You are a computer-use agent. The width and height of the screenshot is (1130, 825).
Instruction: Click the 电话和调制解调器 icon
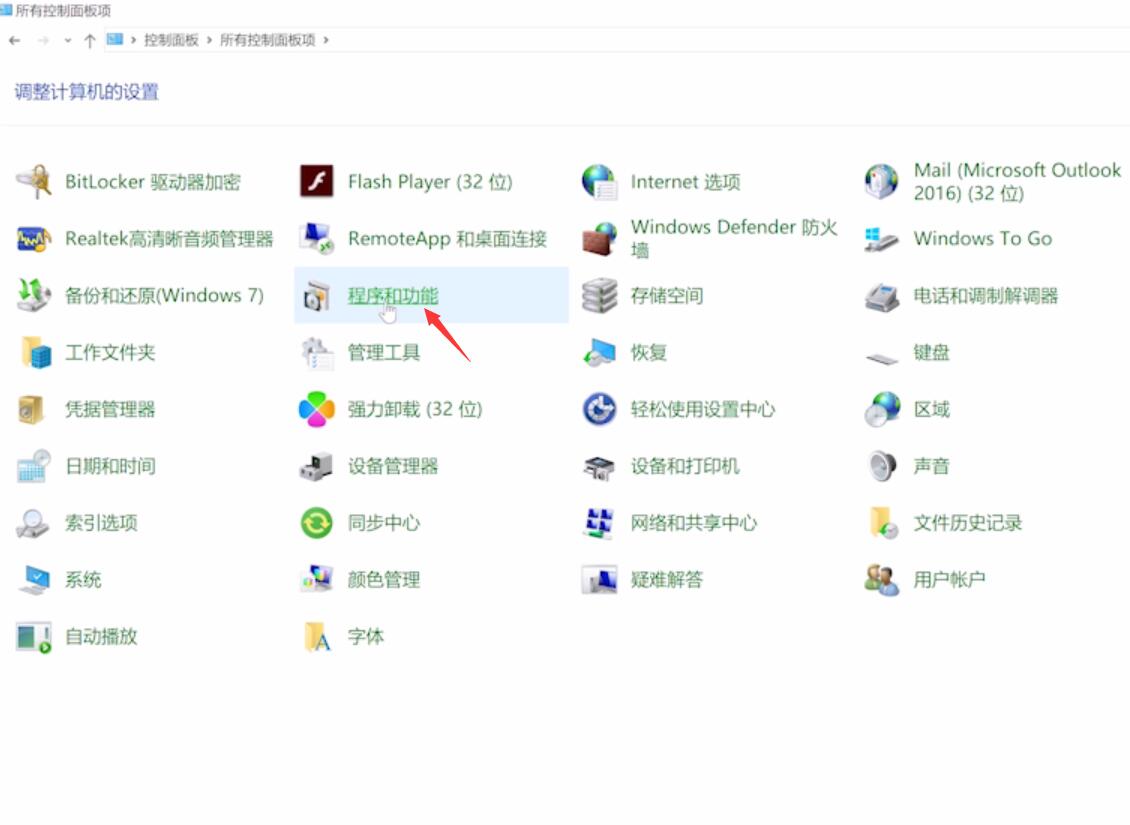881,296
